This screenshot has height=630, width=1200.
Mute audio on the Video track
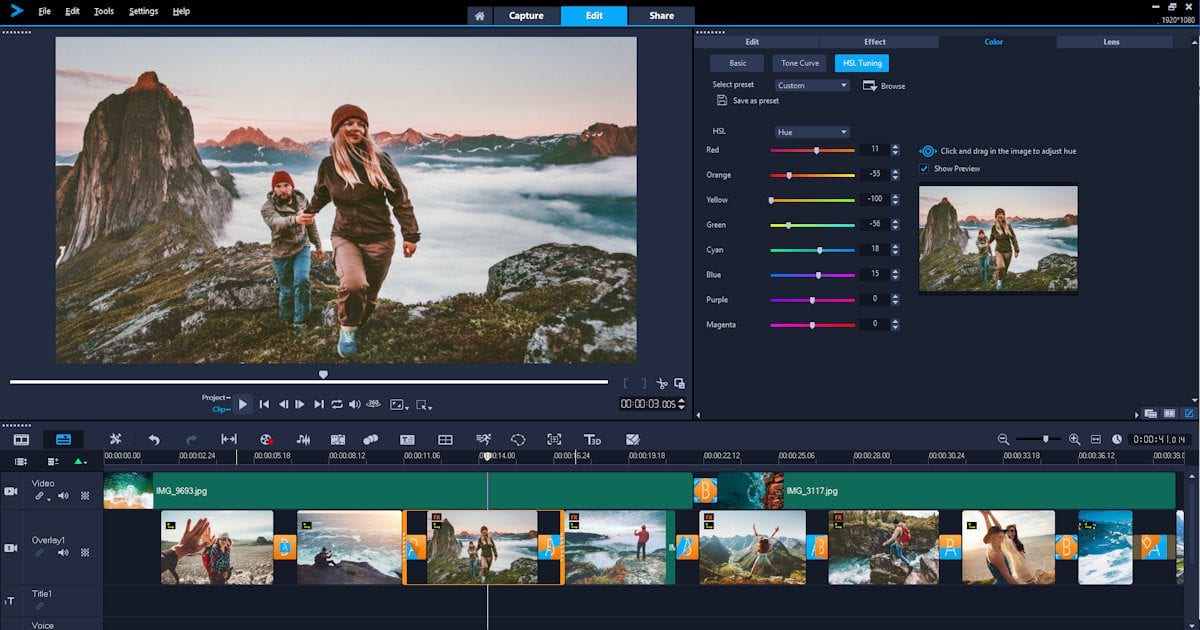click(x=62, y=496)
